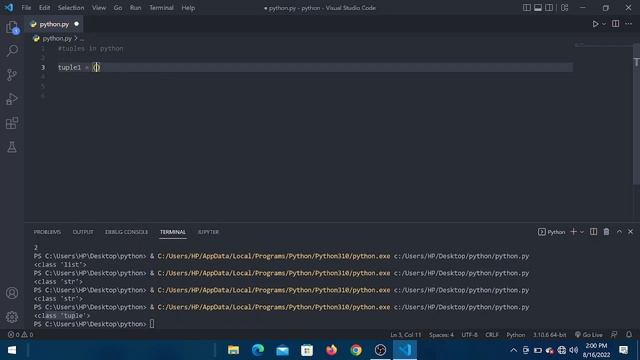The image size is (640, 360).
Task: Split the editor to the right
Action: coord(616,24)
